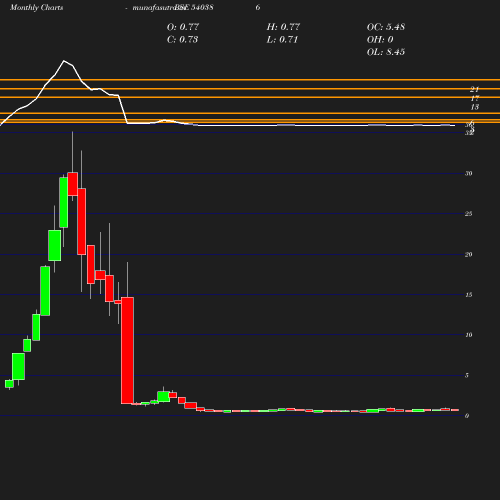Click the indicator axis label 17
Image resolution: width=500 pixels, height=500 pixels.
(x=475, y=98)
